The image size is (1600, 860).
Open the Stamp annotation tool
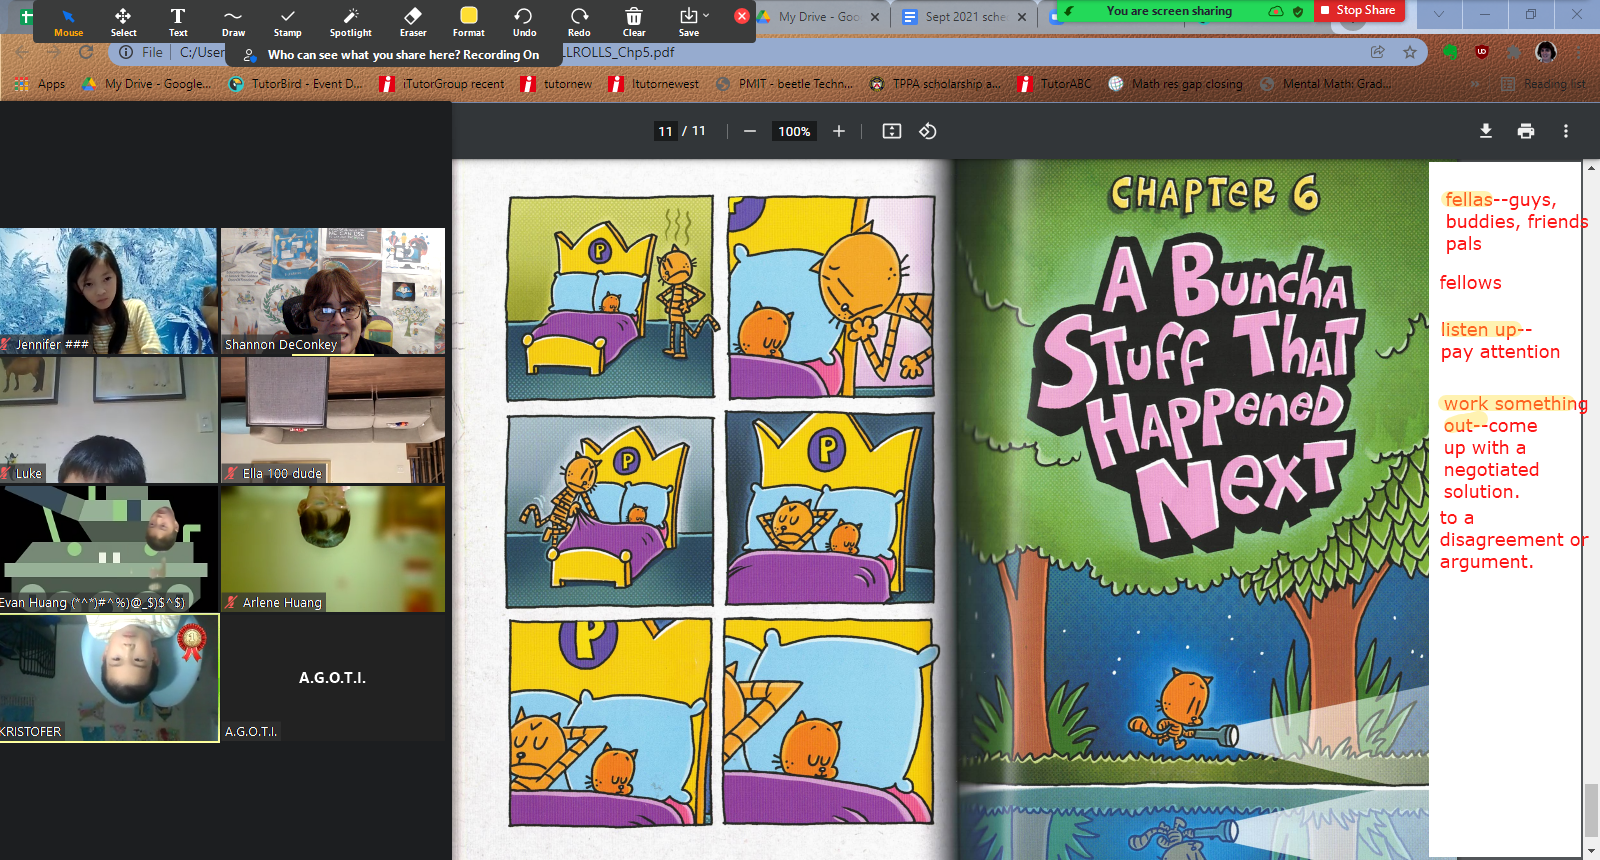point(288,22)
